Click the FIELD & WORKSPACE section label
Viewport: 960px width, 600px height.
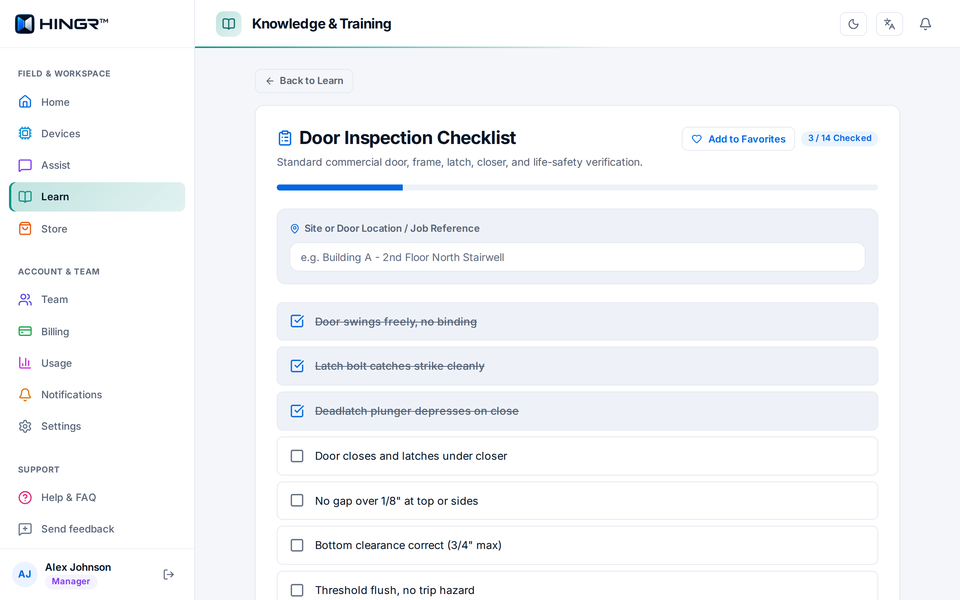pyautogui.click(x=64, y=73)
